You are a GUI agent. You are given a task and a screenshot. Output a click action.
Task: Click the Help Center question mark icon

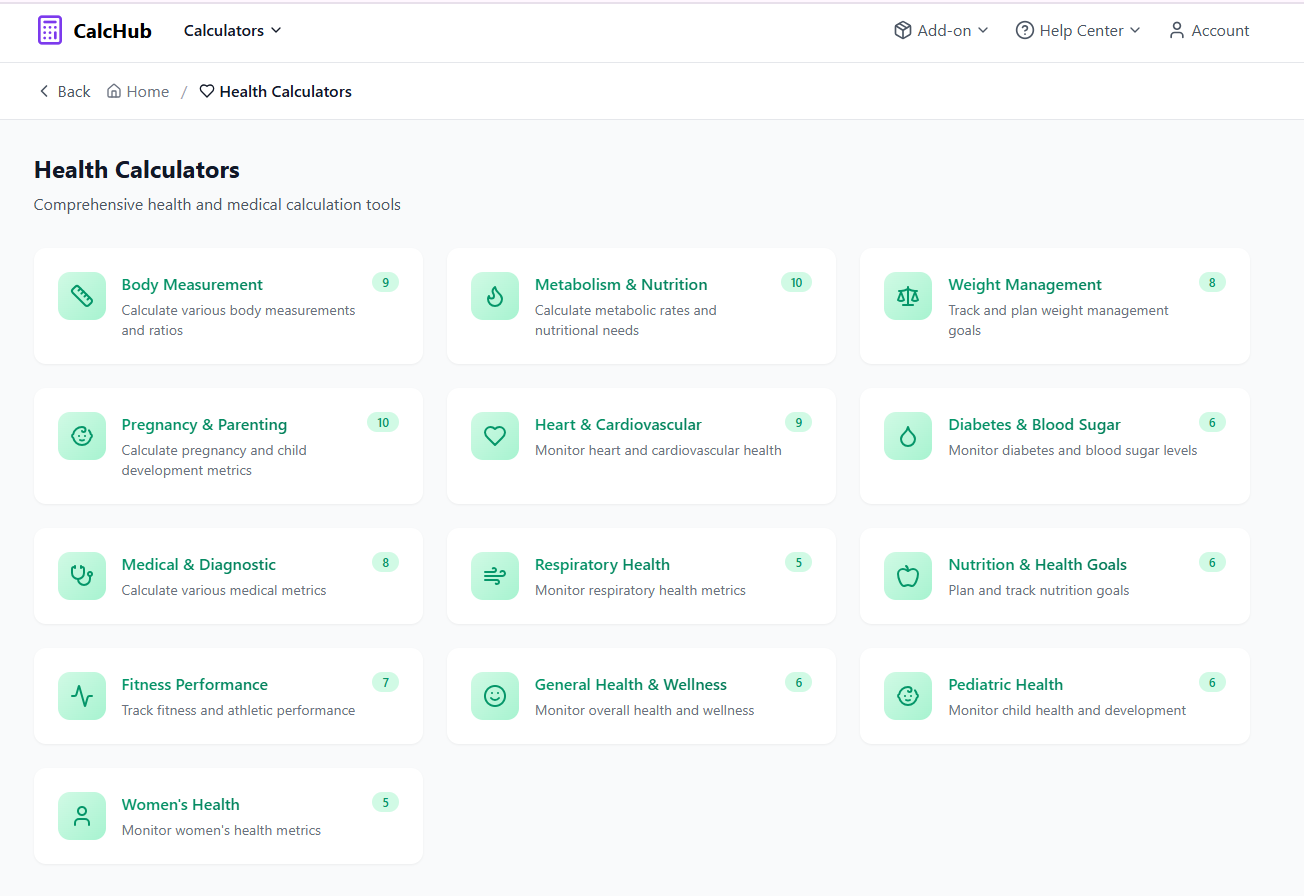tap(1025, 30)
